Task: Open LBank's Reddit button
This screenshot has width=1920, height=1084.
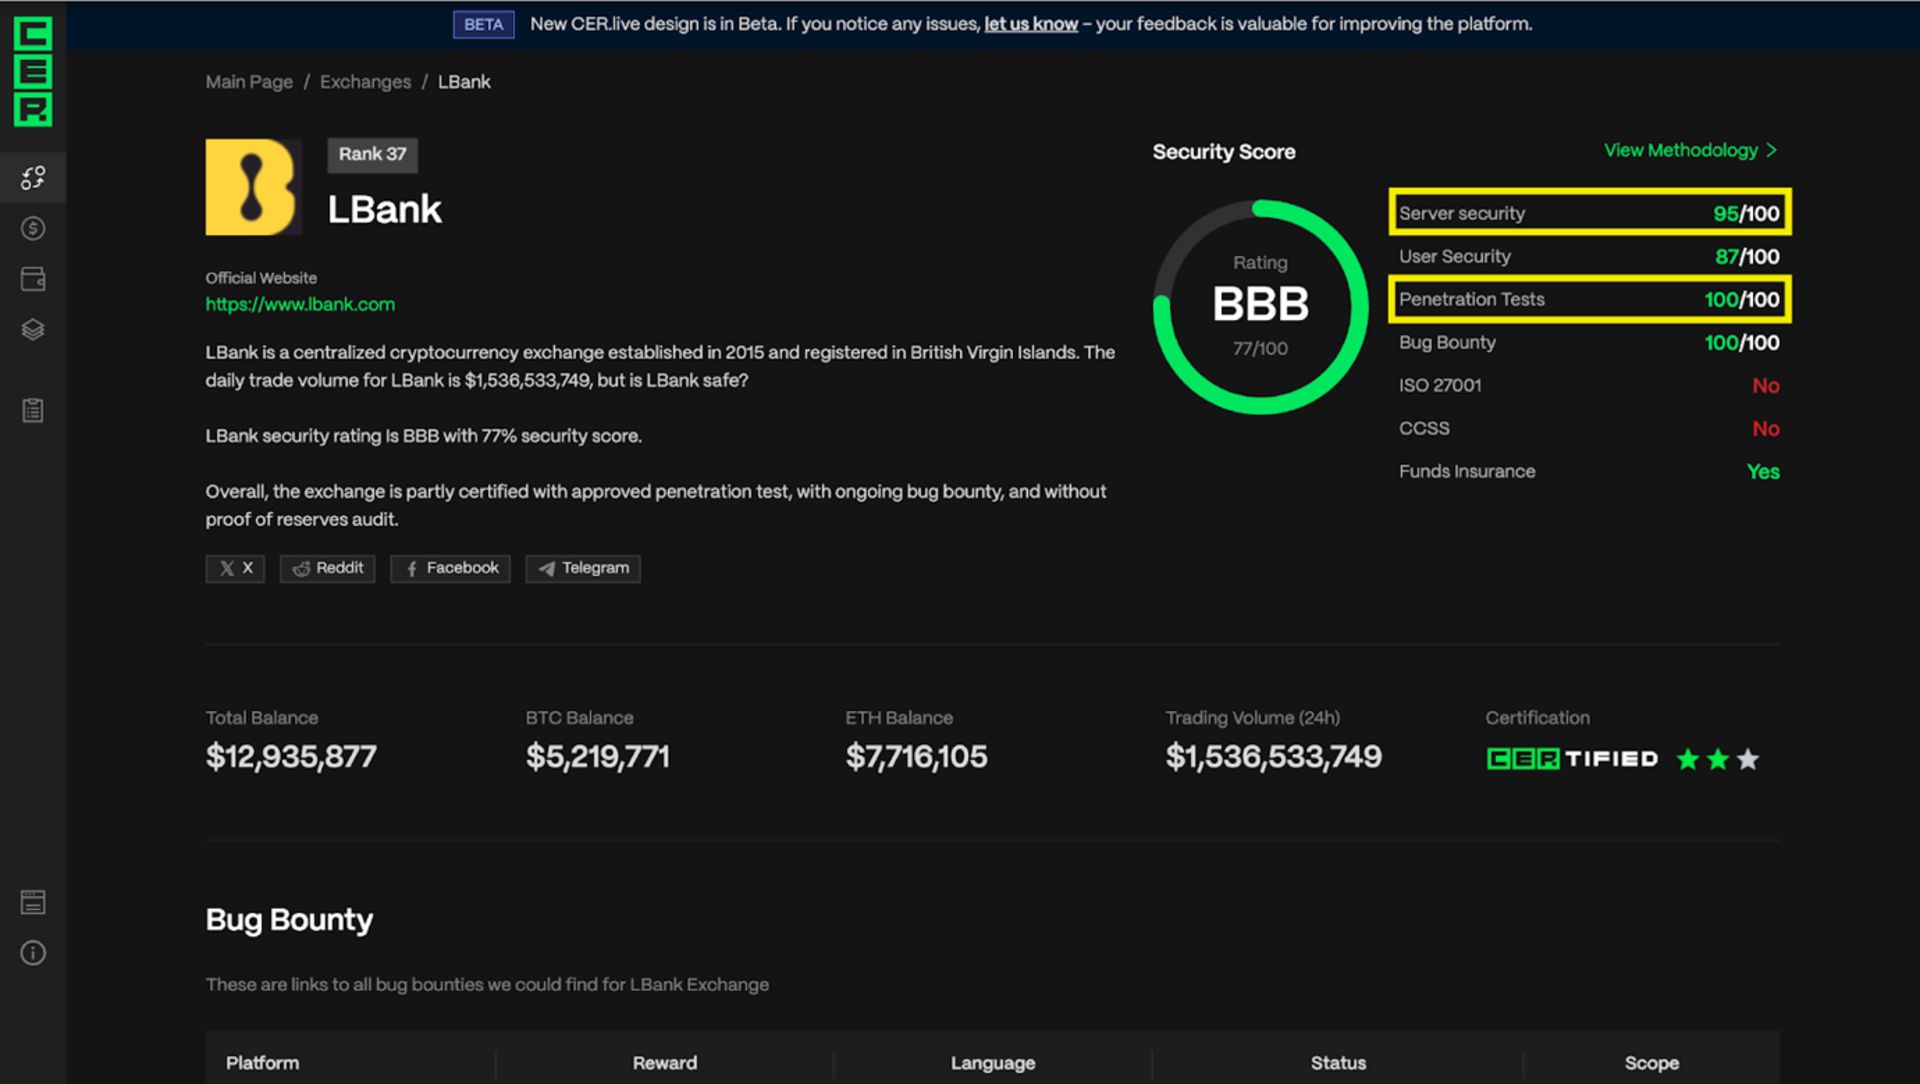Action: point(327,568)
